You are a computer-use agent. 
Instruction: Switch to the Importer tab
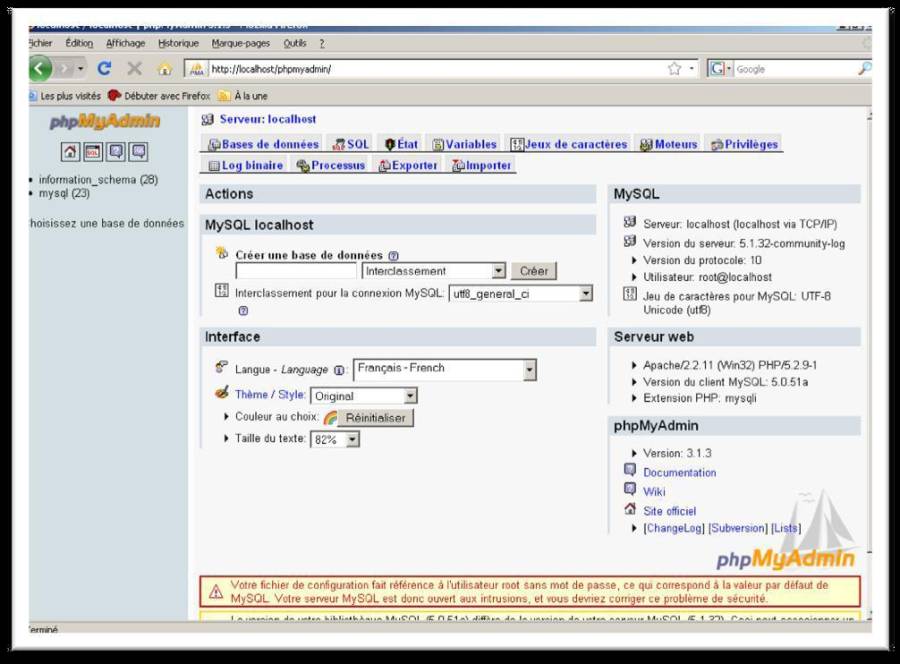point(482,166)
